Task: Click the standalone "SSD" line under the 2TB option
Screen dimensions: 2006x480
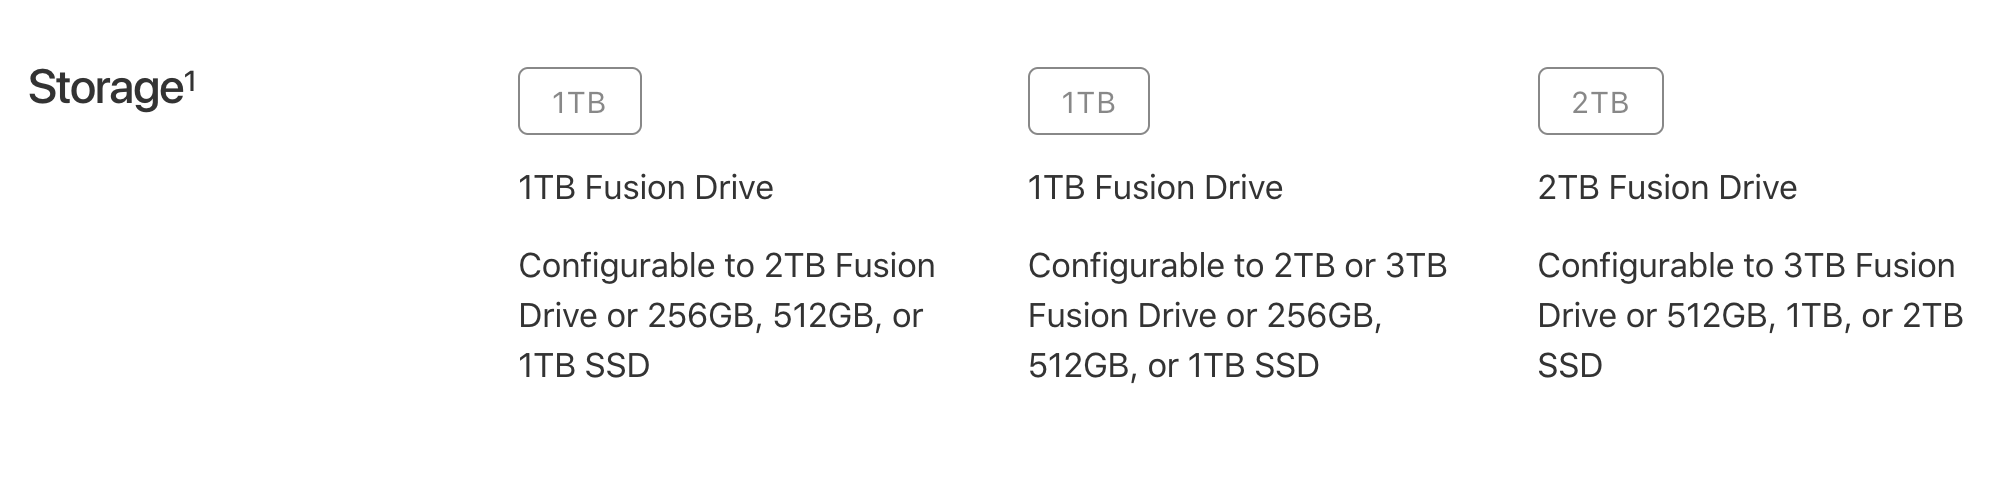Action: (x=1570, y=366)
